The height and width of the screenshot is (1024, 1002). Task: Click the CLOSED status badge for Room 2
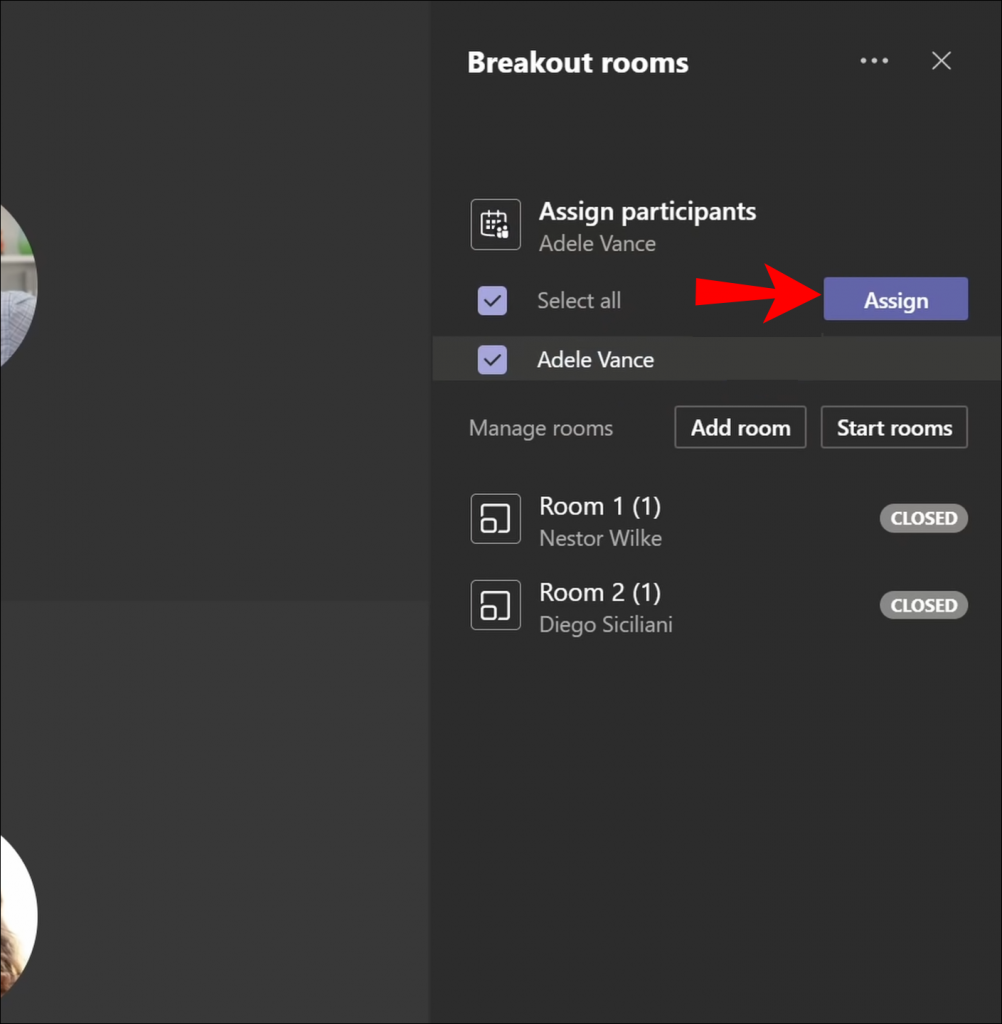923,605
